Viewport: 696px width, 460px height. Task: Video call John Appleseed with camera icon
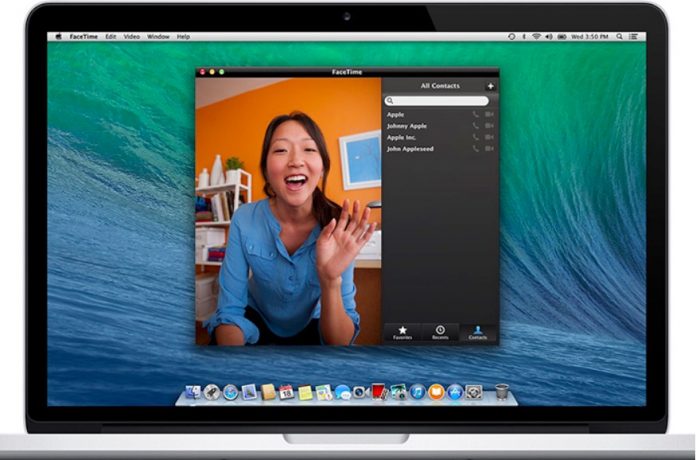[489, 149]
